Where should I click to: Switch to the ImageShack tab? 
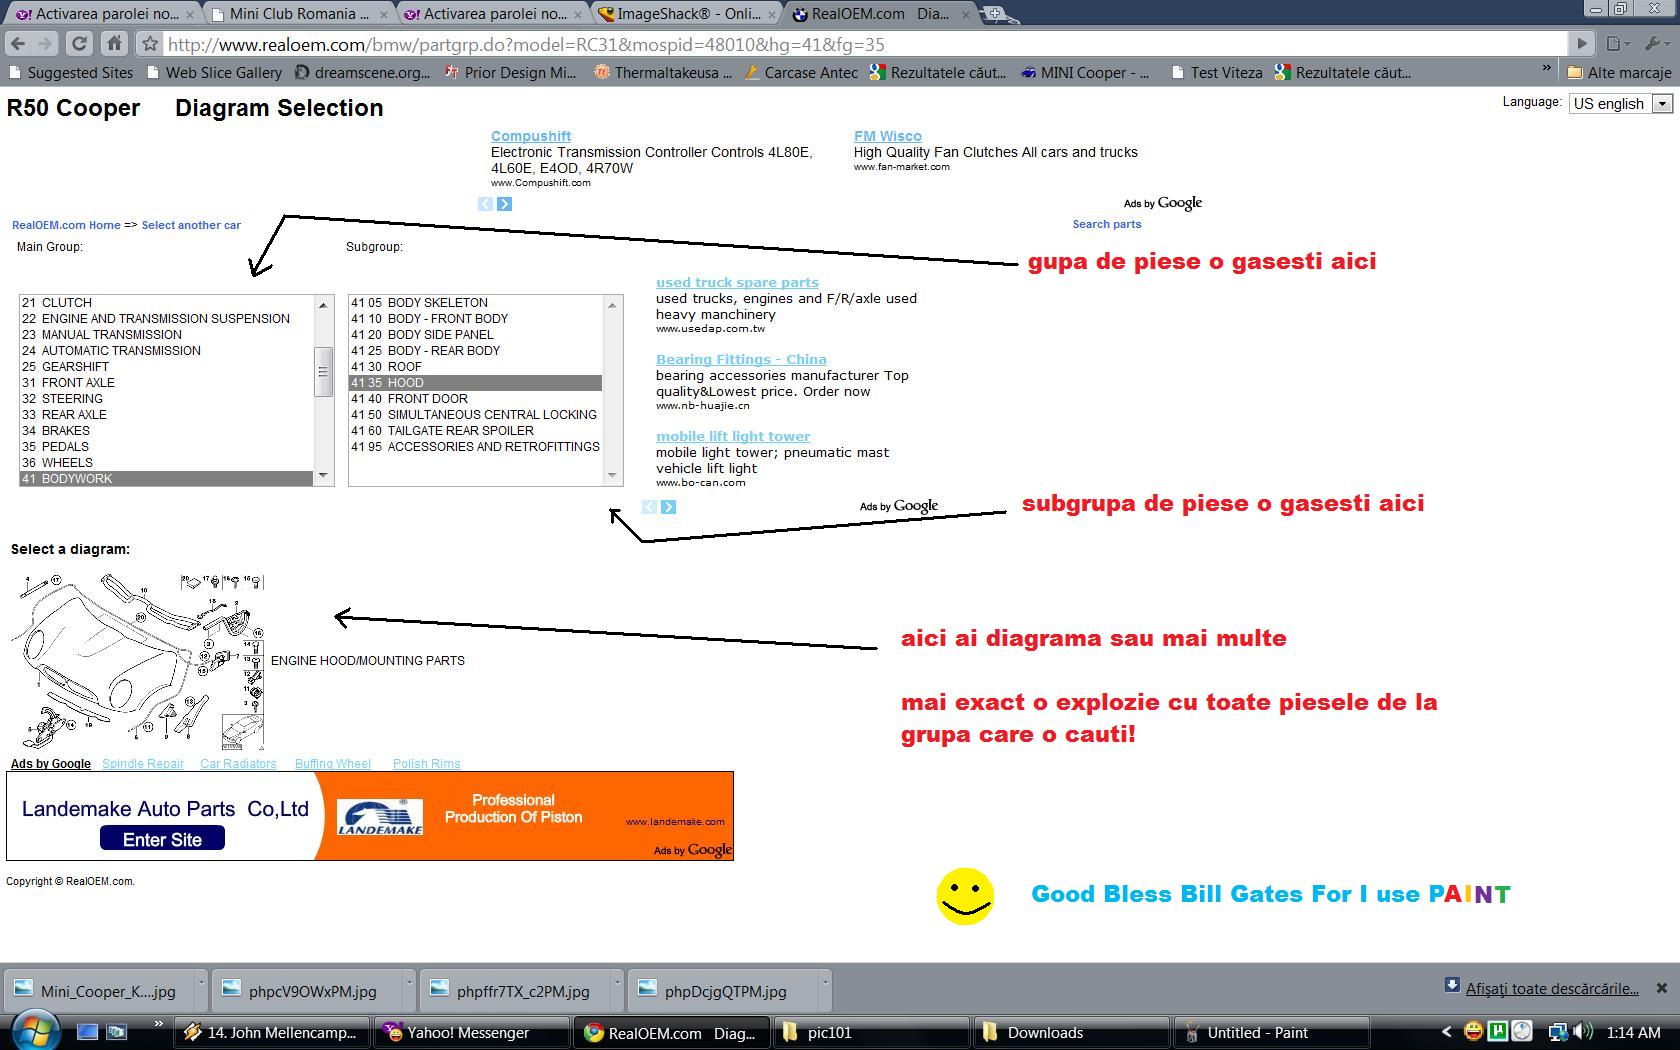pyautogui.click(x=687, y=14)
